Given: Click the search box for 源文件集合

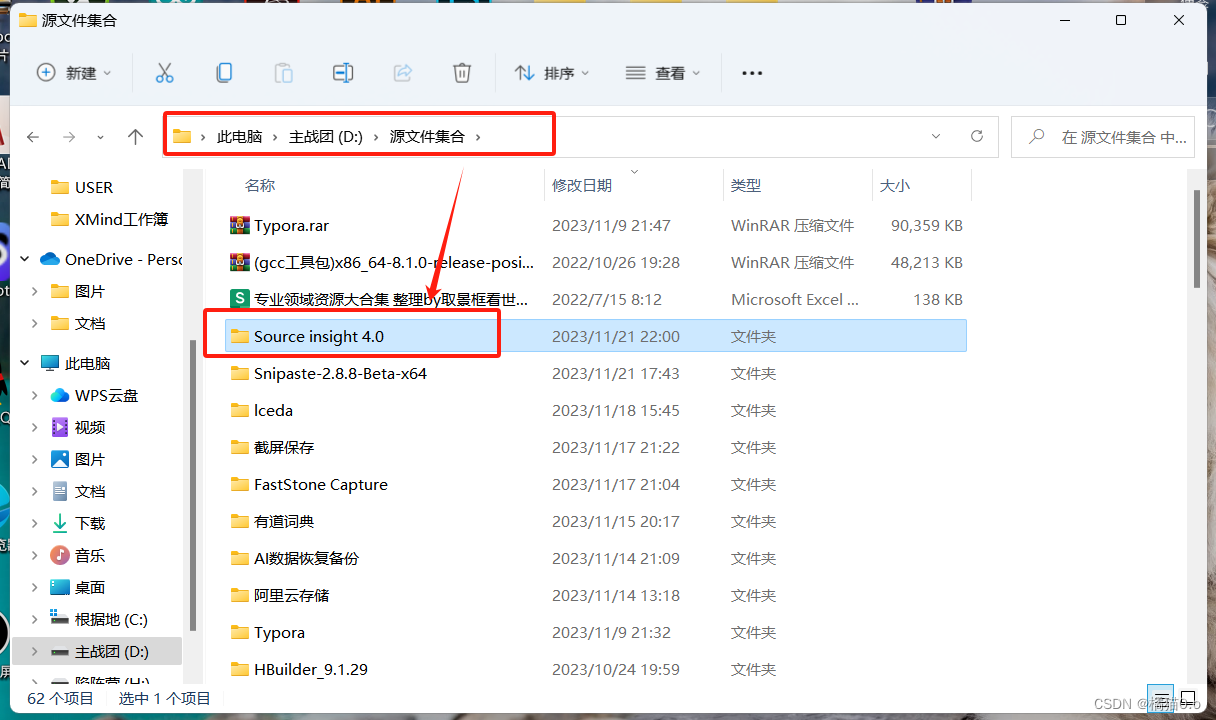Looking at the screenshot, I should pos(1103,136).
